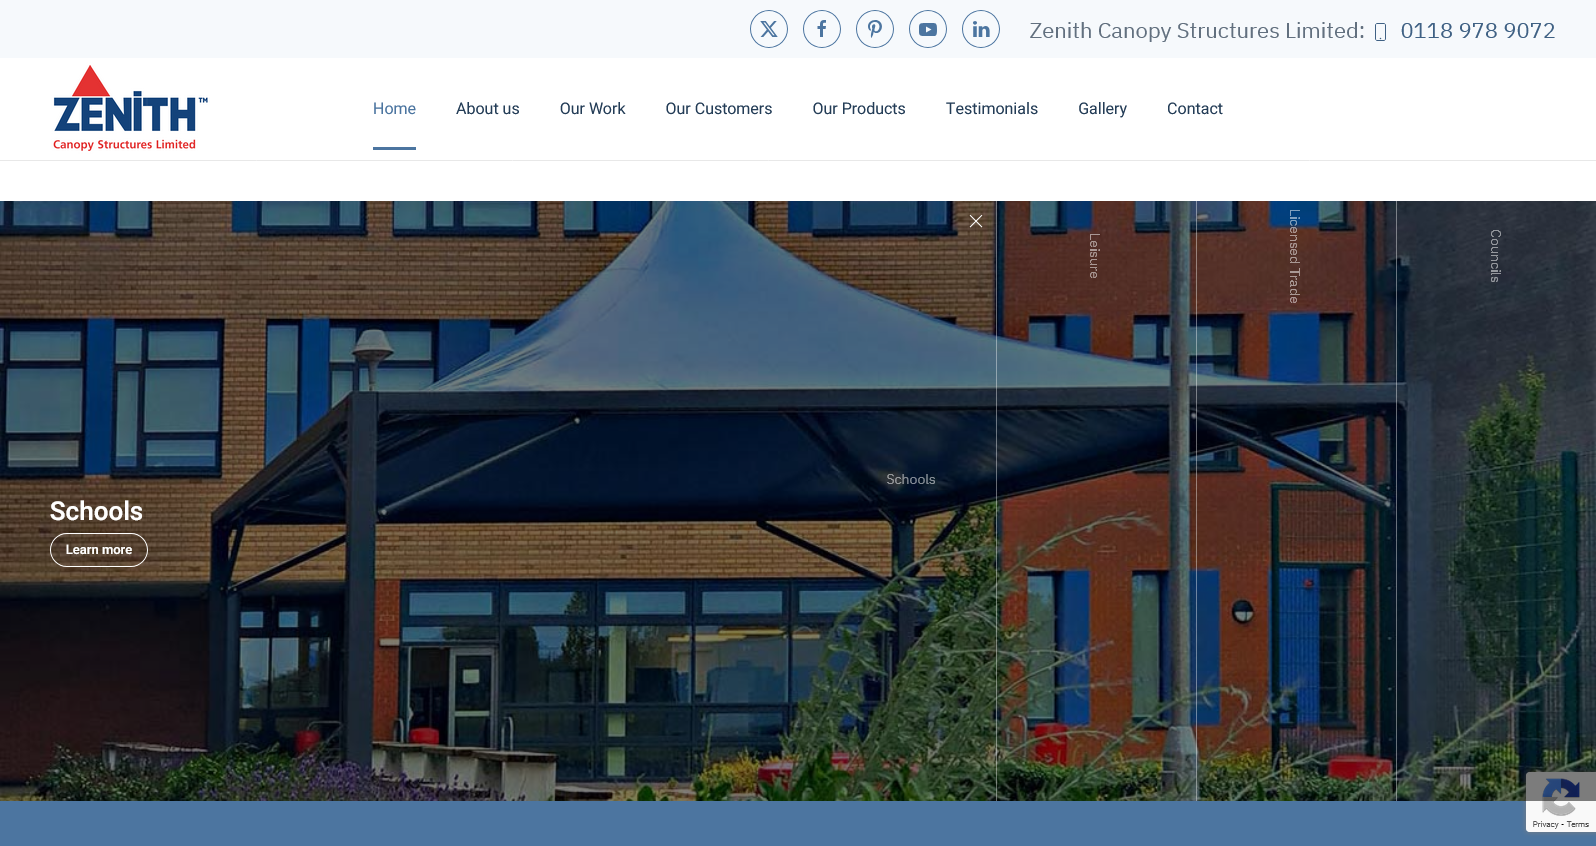Click the Facebook social icon

pyautogui.click(x=821, y=29)
